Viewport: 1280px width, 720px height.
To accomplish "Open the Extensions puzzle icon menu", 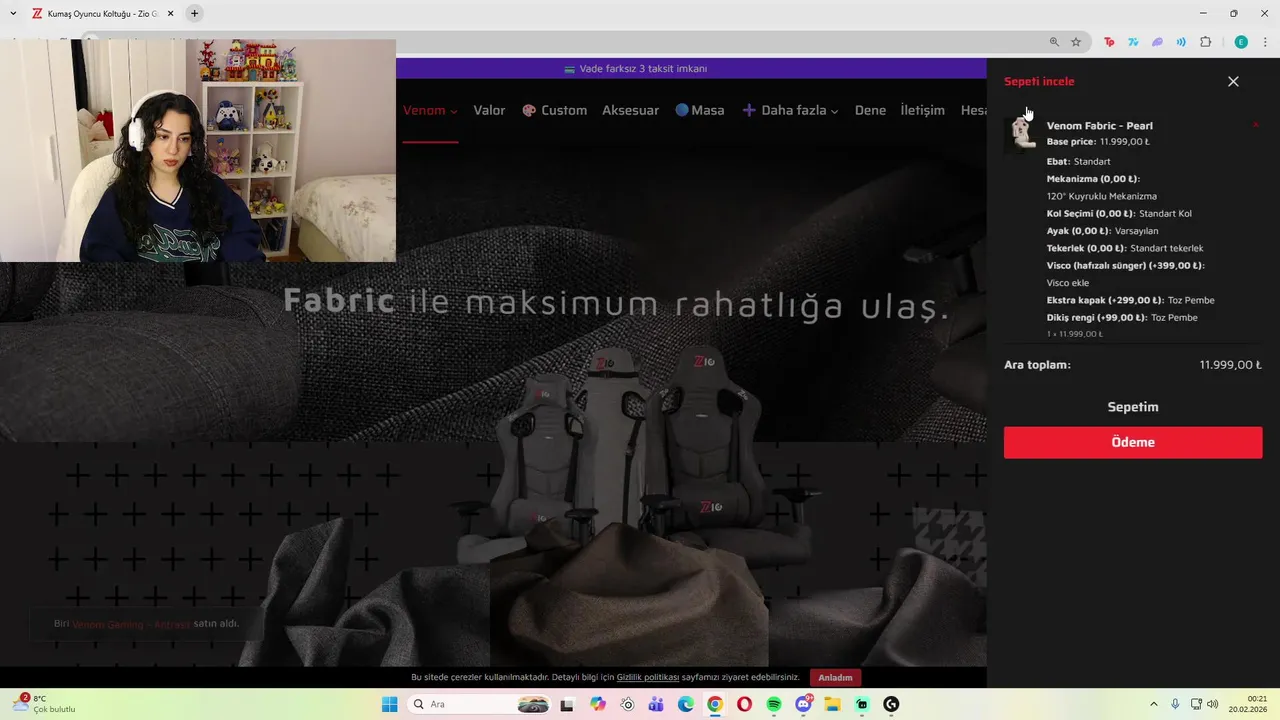I will 1205,42.
